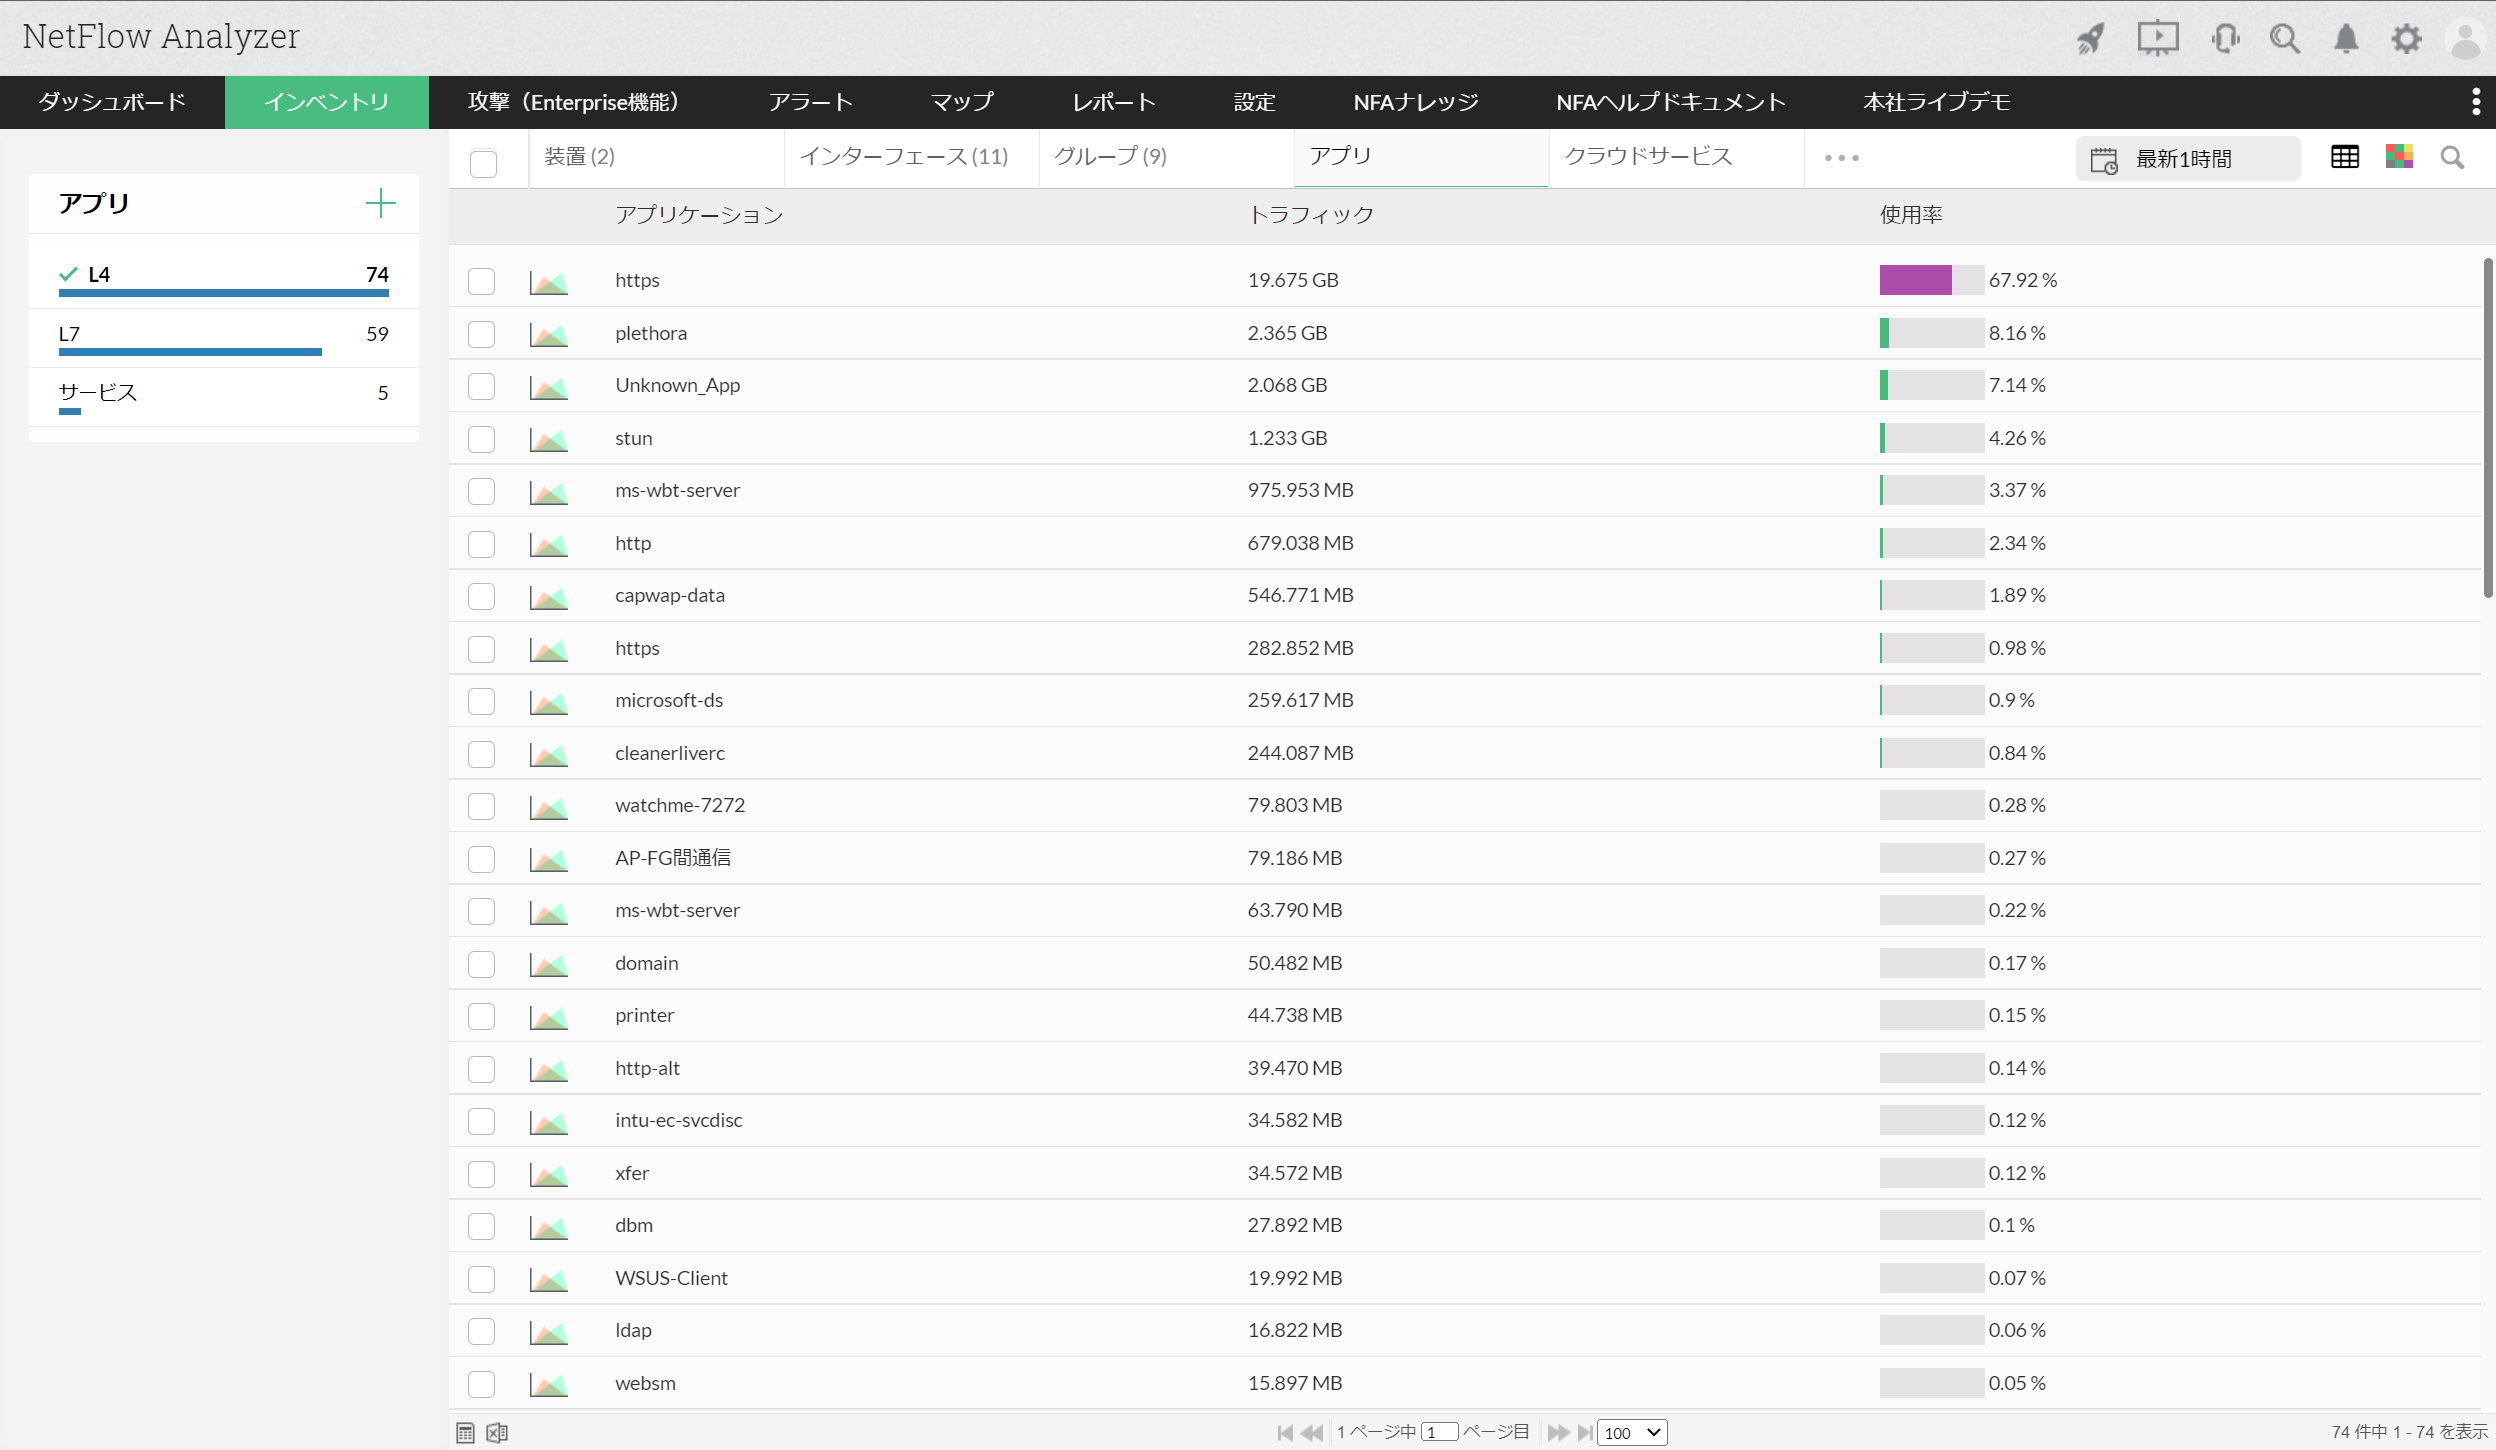
Task: Expand the three-dot more tabs menu
Action: (1841, 158)
